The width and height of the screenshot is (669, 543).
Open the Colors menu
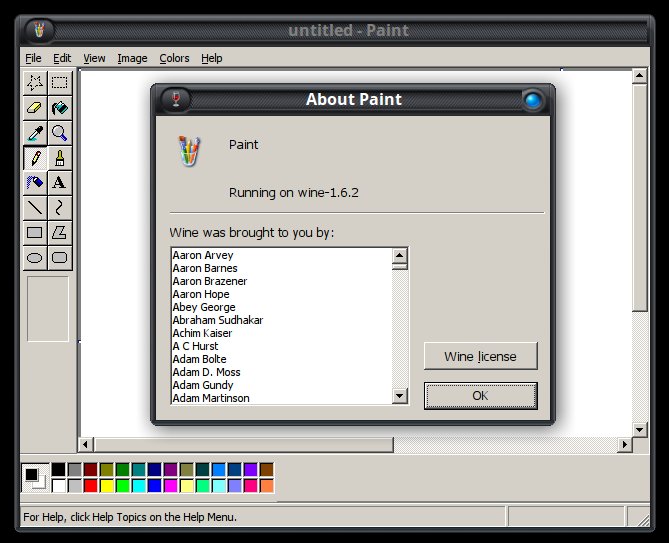174,58
